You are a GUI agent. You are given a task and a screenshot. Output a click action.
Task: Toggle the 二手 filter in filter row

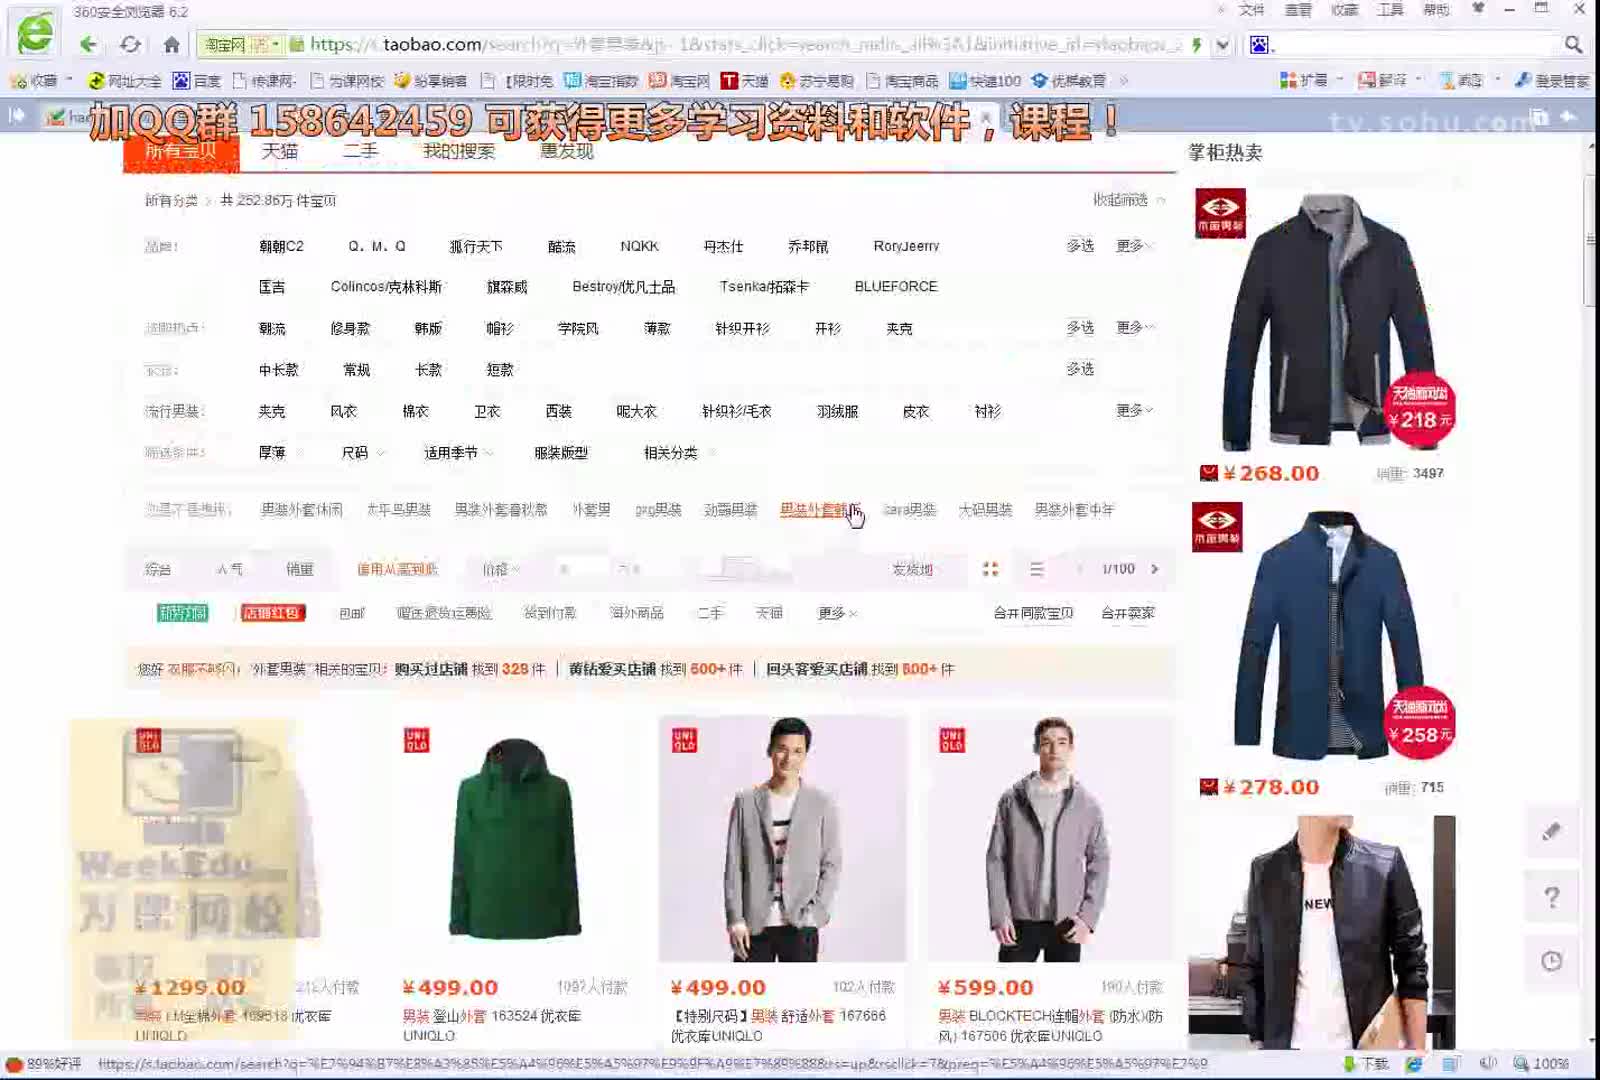click(710, 613)
